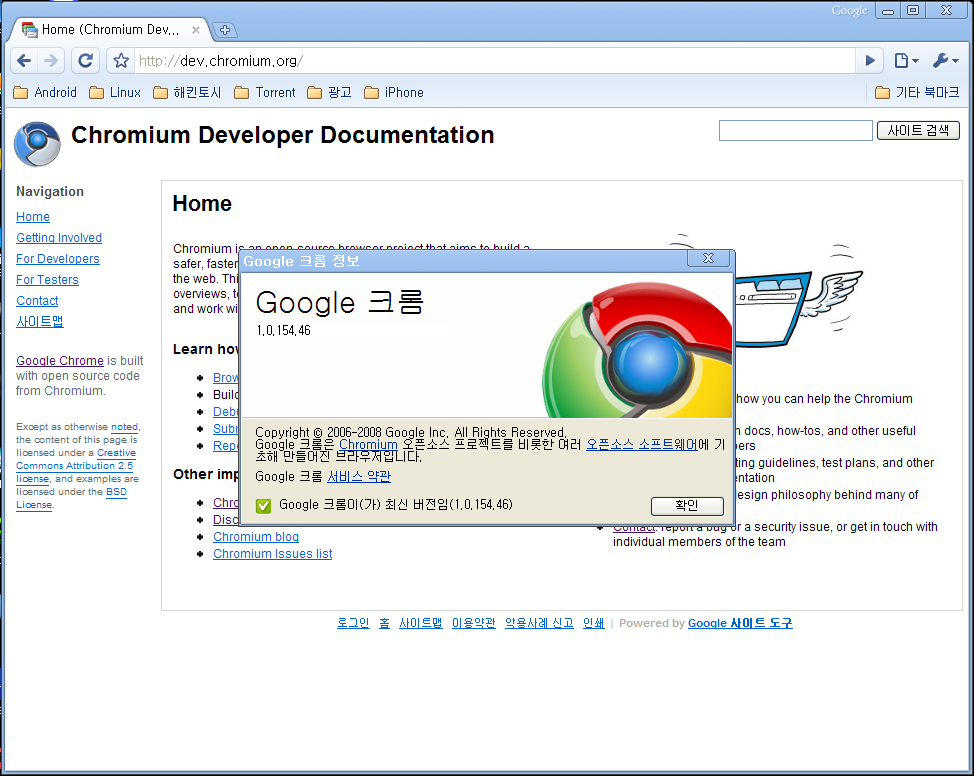Click the version text 1.0.154.46
This screenshot has width=974, height=776.
point(283,331)
